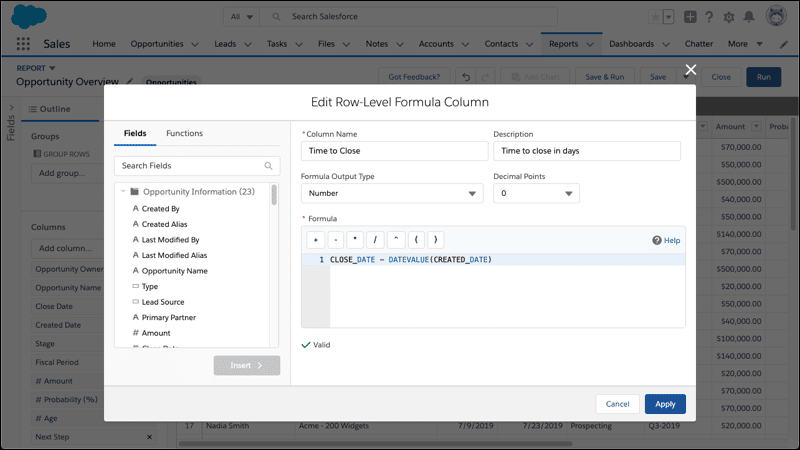Image resolution: width=800 pixels, height=450 pixels.
Task: Click the fields list scrollbar
Action: point(274,195)
